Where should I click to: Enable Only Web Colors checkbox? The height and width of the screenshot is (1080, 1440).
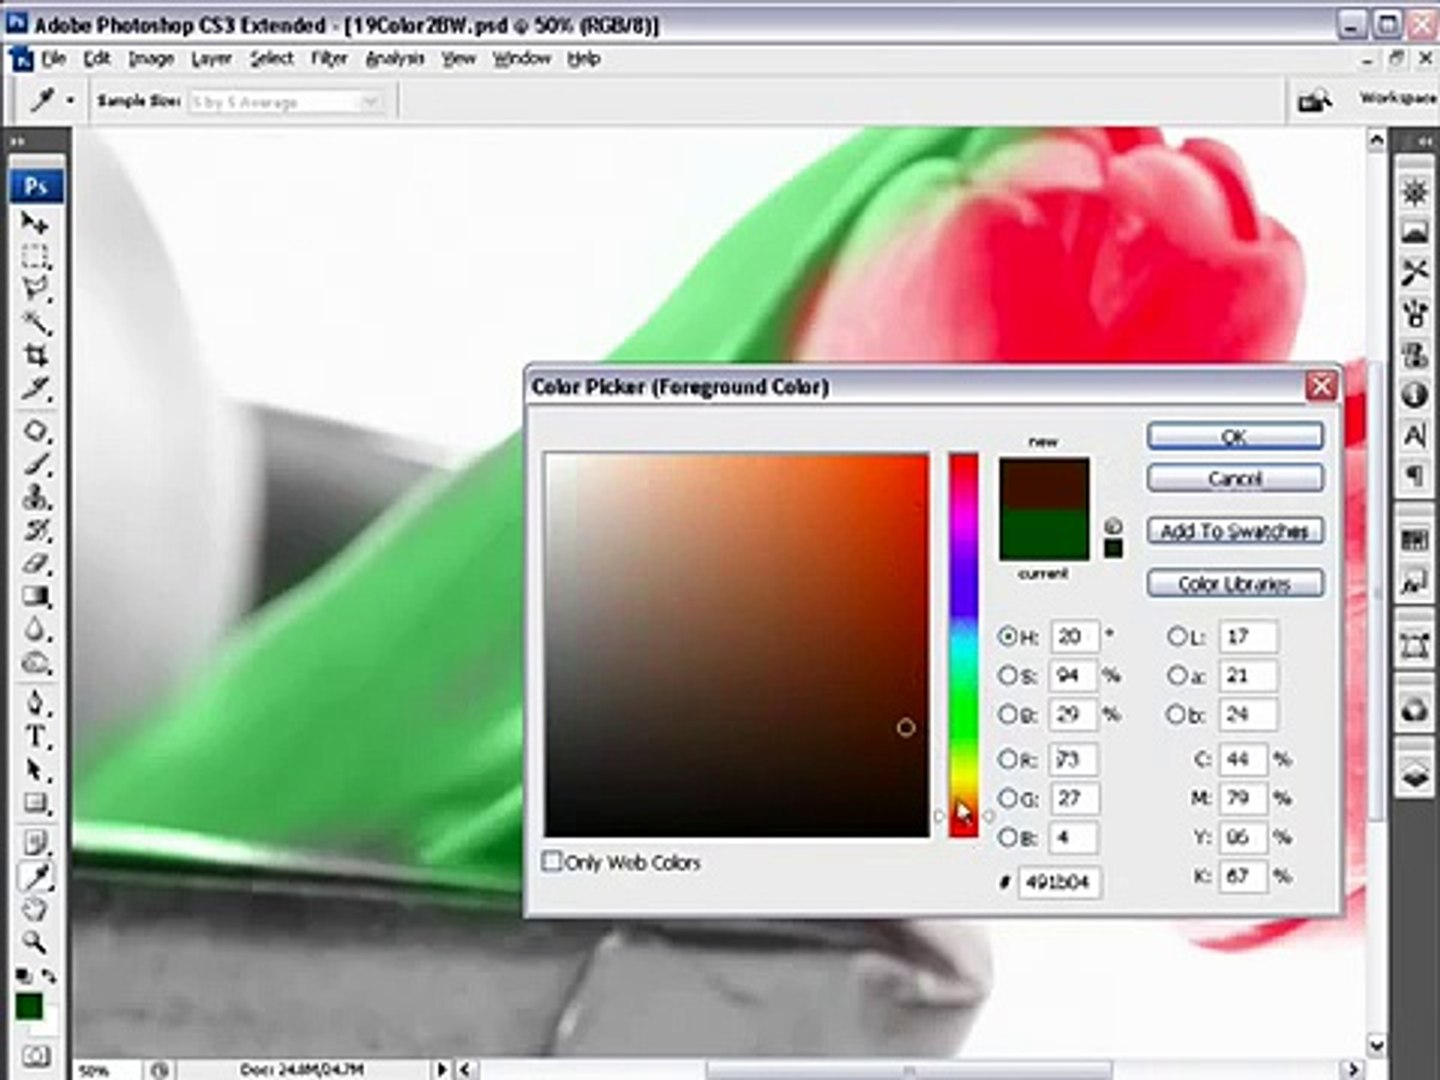pyautogui.click(x=551, y=861)
